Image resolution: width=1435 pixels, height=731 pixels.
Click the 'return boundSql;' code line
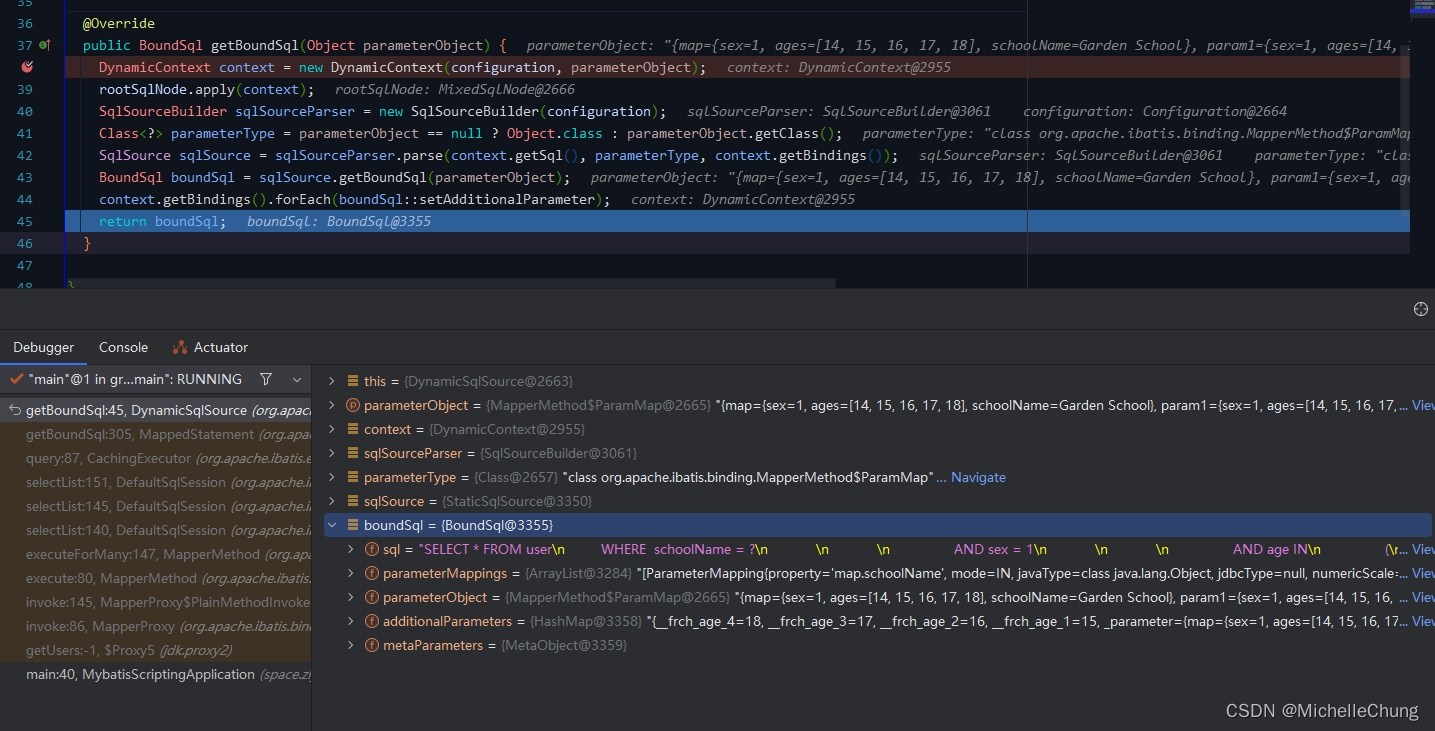click(x=162, y=221)
